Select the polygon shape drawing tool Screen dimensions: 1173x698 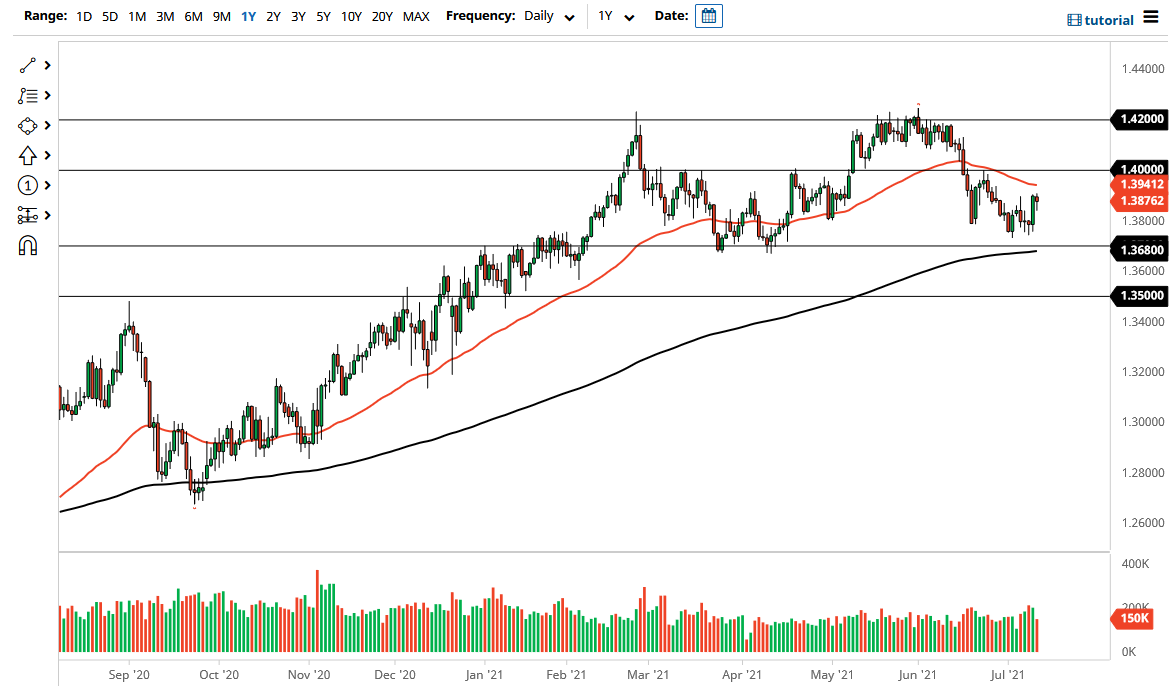click(x=28, y=125)
